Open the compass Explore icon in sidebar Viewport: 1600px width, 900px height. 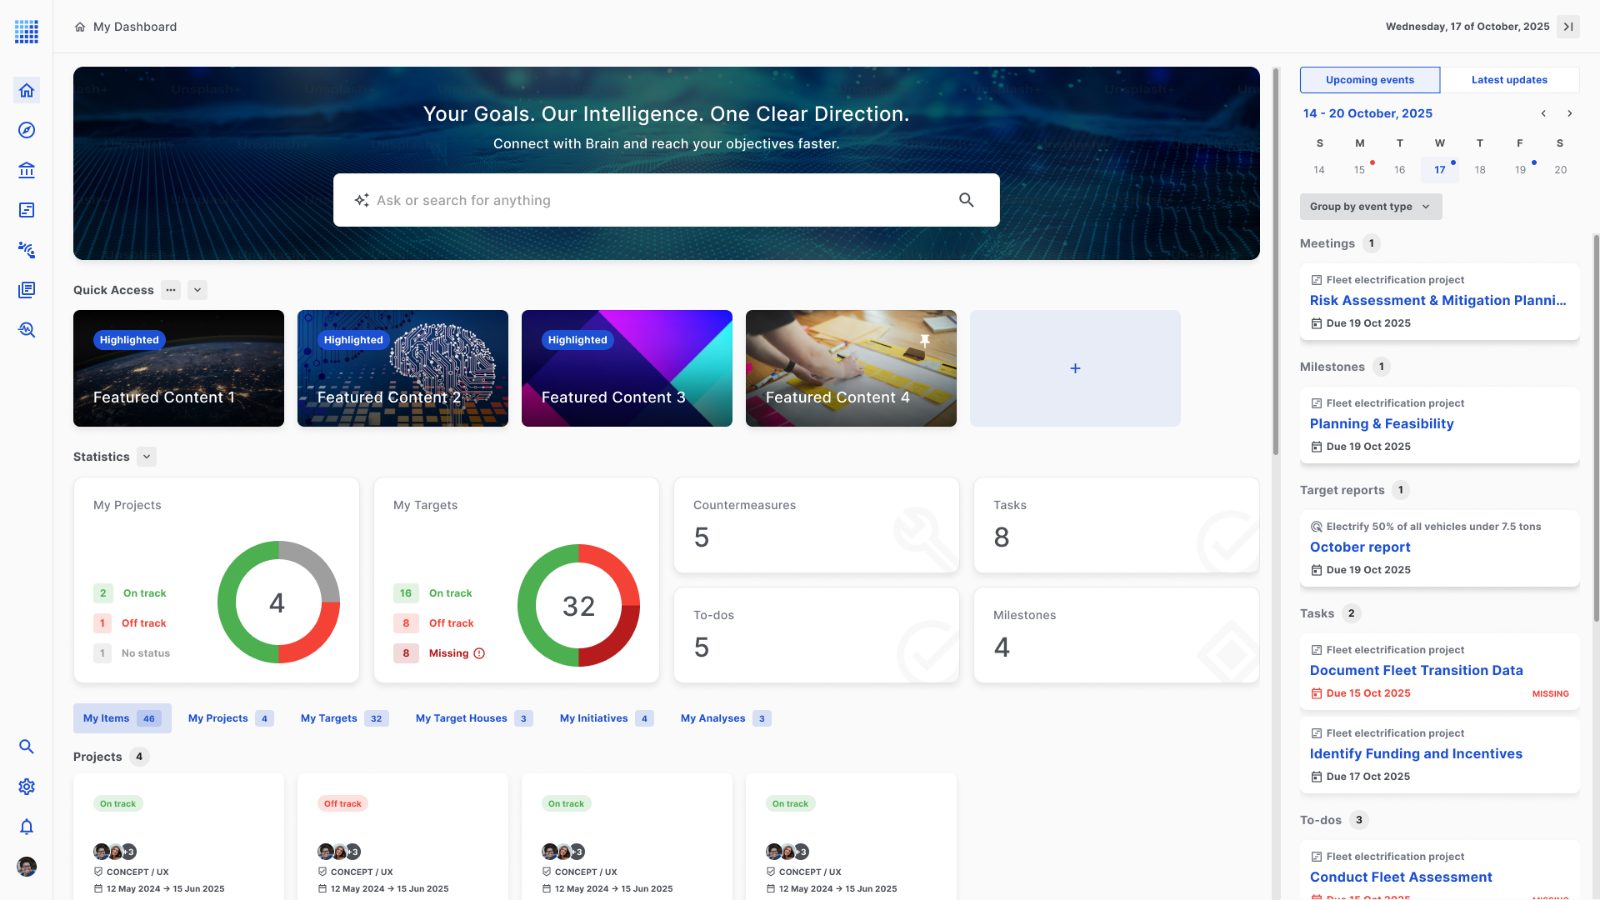coord(27,130)
